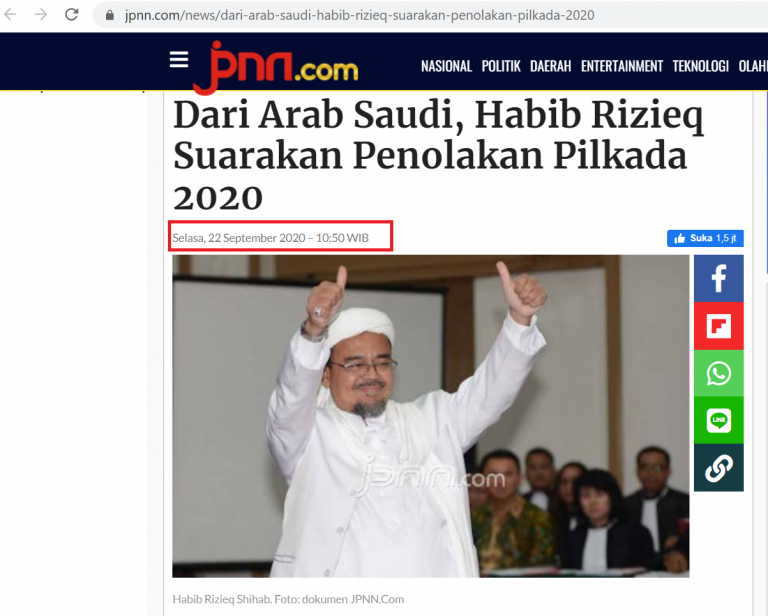Reload the page in browser
Image resolution: width=768 pixels, height=616 pixels.
click(72, 15)
